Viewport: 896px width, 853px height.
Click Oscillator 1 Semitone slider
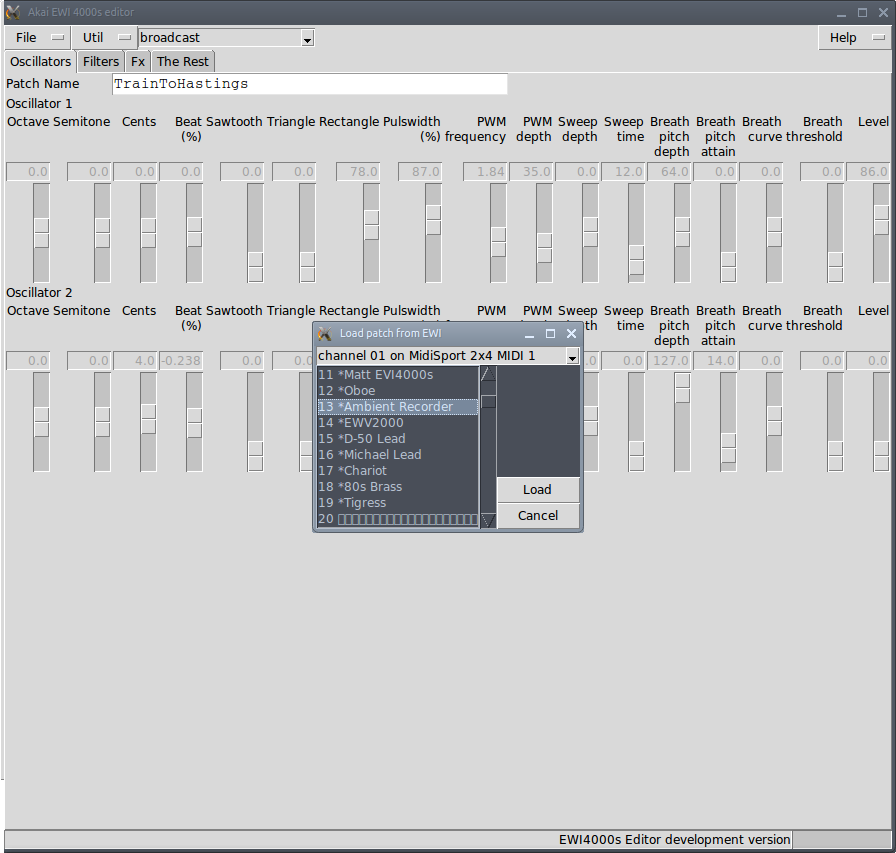pyautogui.click(x=102, y=233)
